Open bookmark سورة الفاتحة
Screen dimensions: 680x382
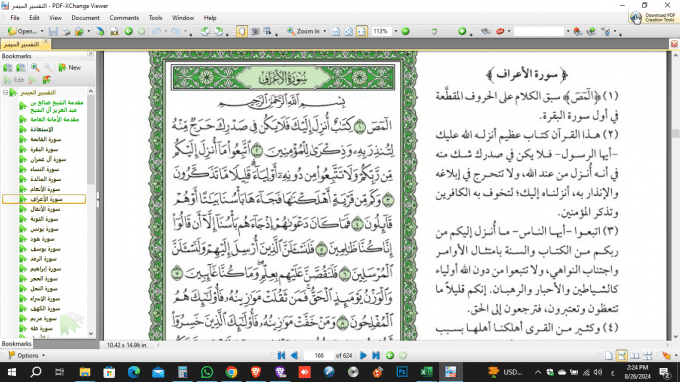(46, 140)
